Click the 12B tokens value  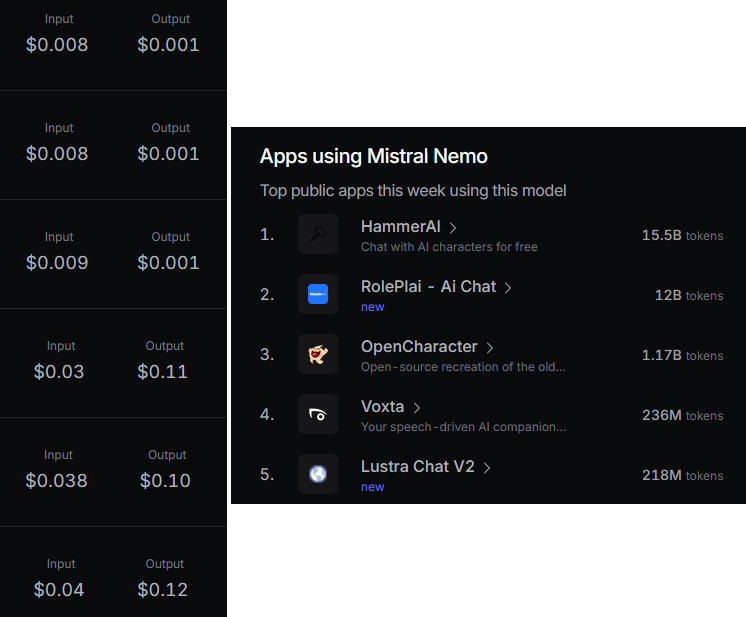(x=689, y=295)
